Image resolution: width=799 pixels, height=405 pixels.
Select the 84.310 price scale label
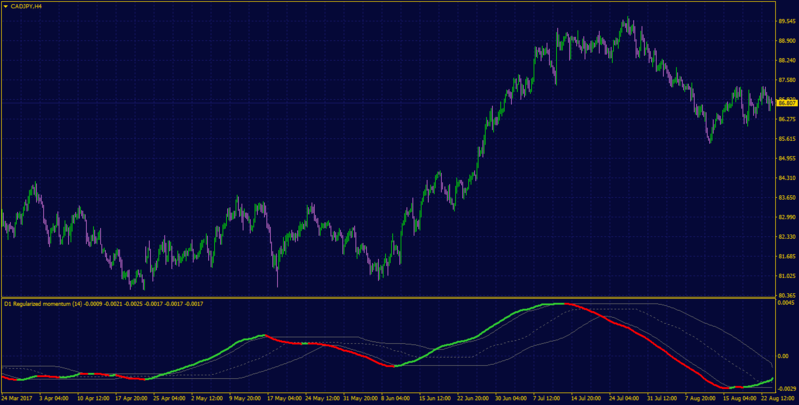click(x=787, y=178)
